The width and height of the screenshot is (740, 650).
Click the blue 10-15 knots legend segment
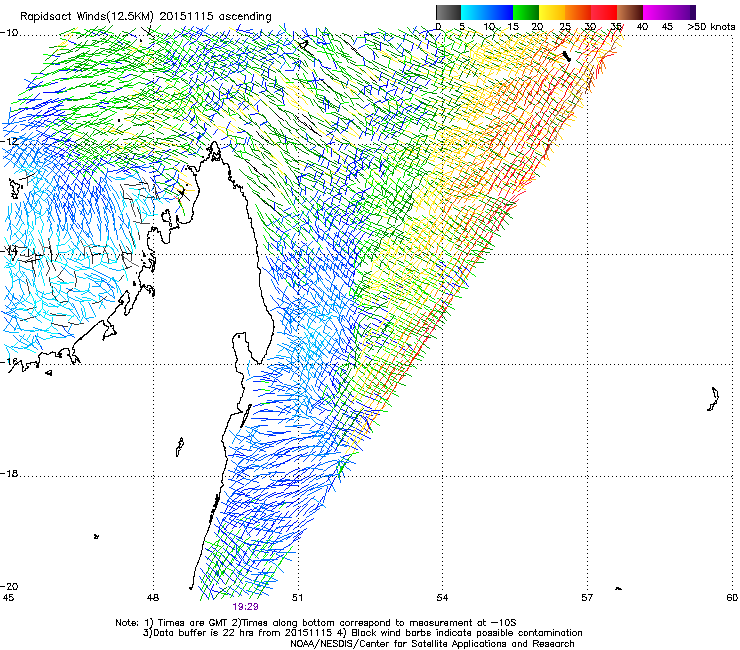(500, 12)
